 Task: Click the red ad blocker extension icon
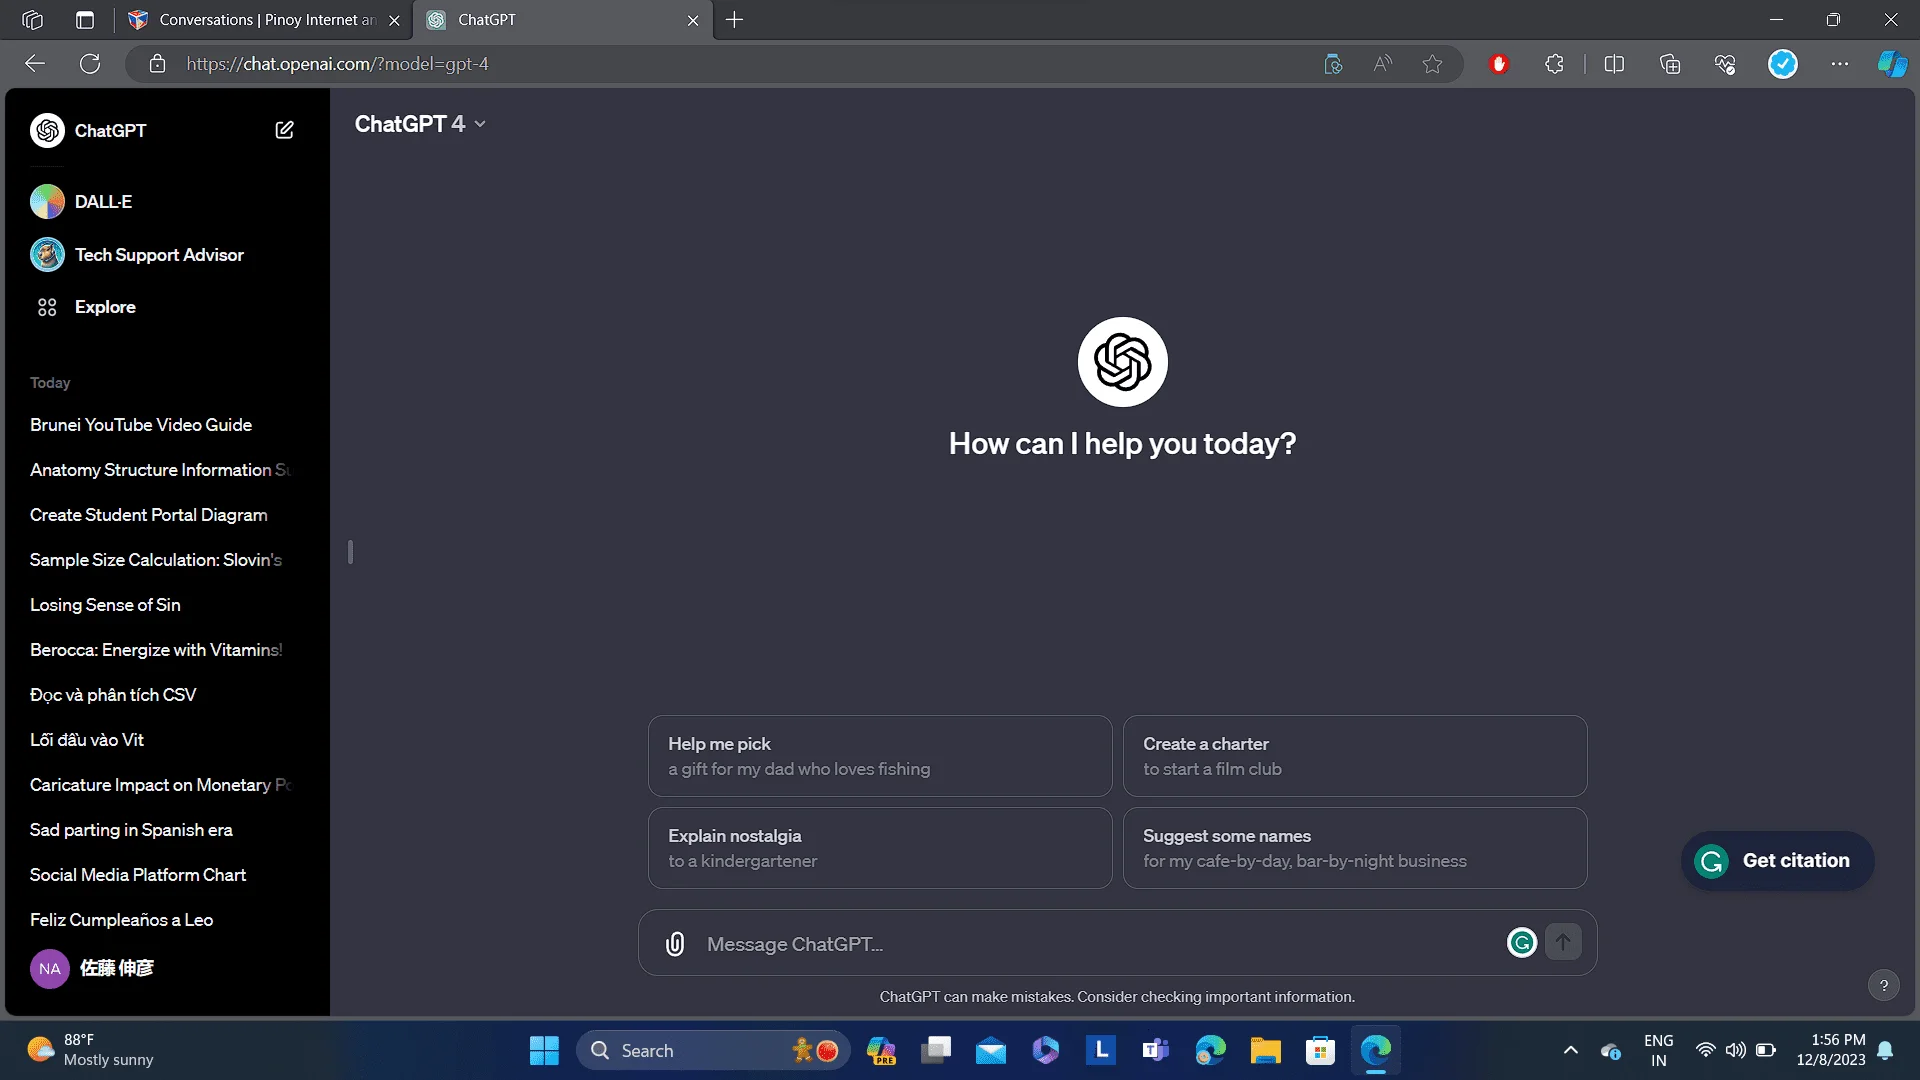point(1498,64)
